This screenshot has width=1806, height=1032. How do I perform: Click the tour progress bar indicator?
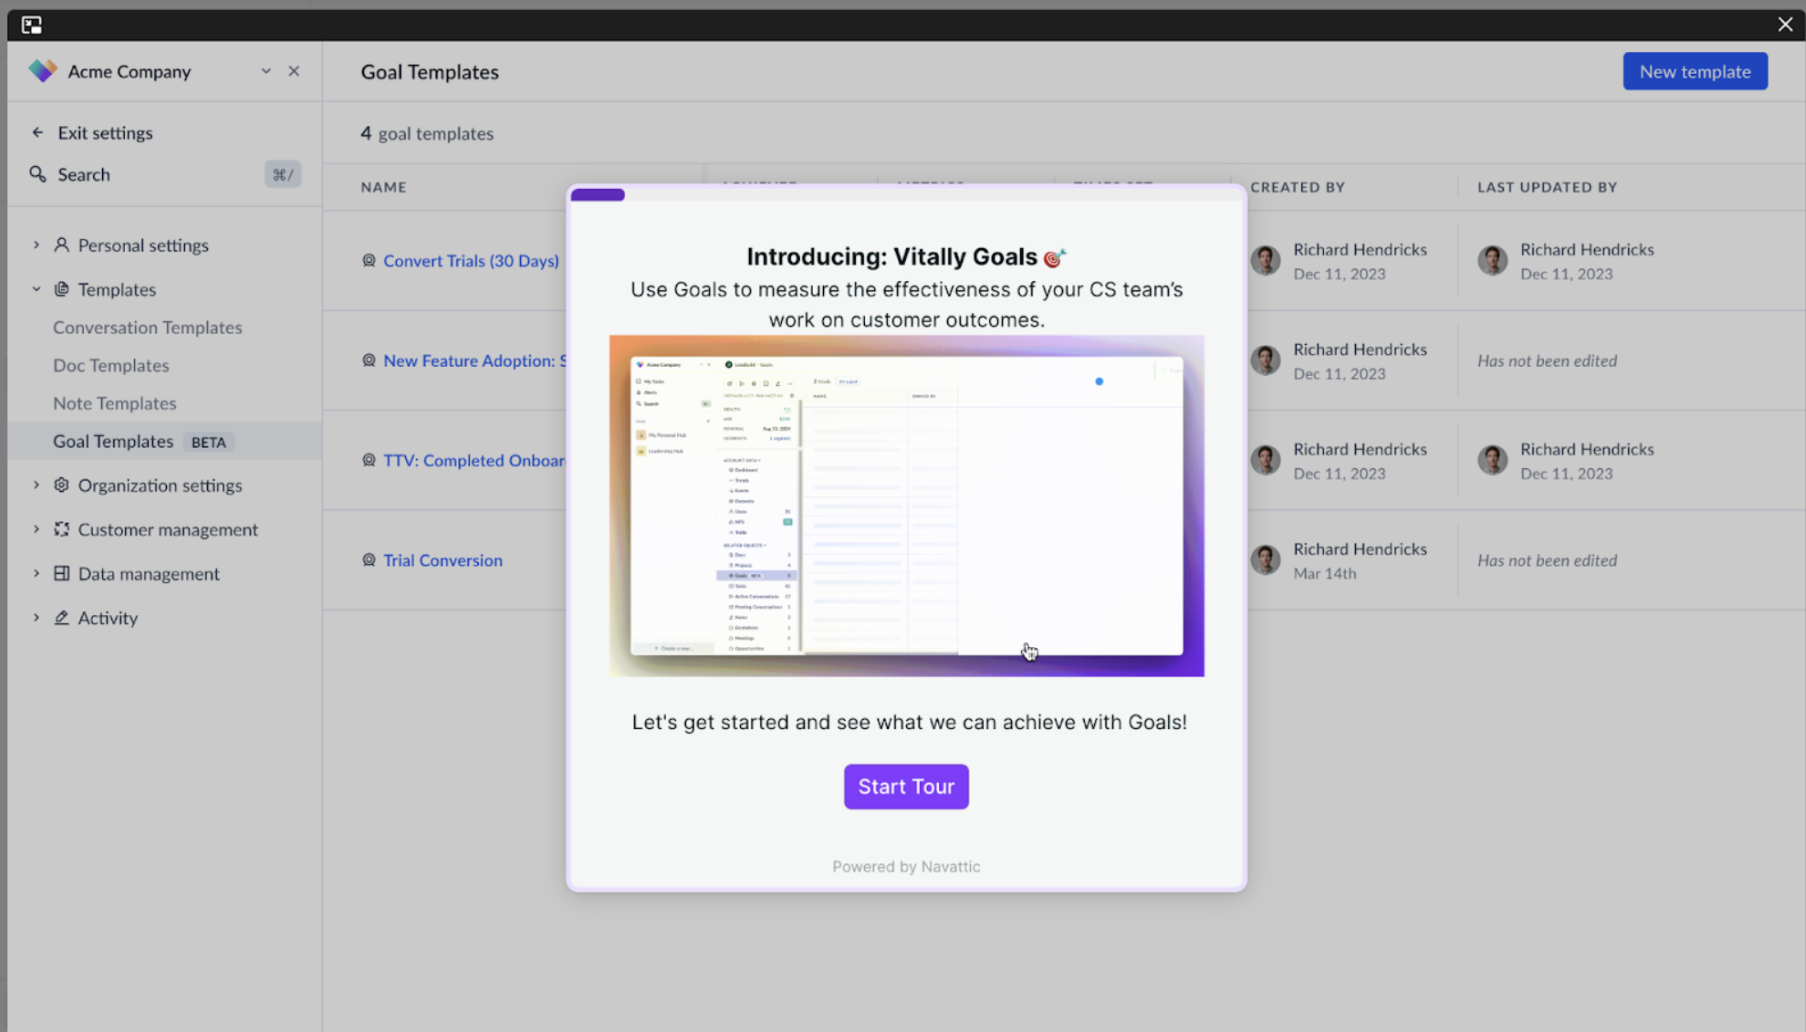pyautogui.click(x=598, y=195)
